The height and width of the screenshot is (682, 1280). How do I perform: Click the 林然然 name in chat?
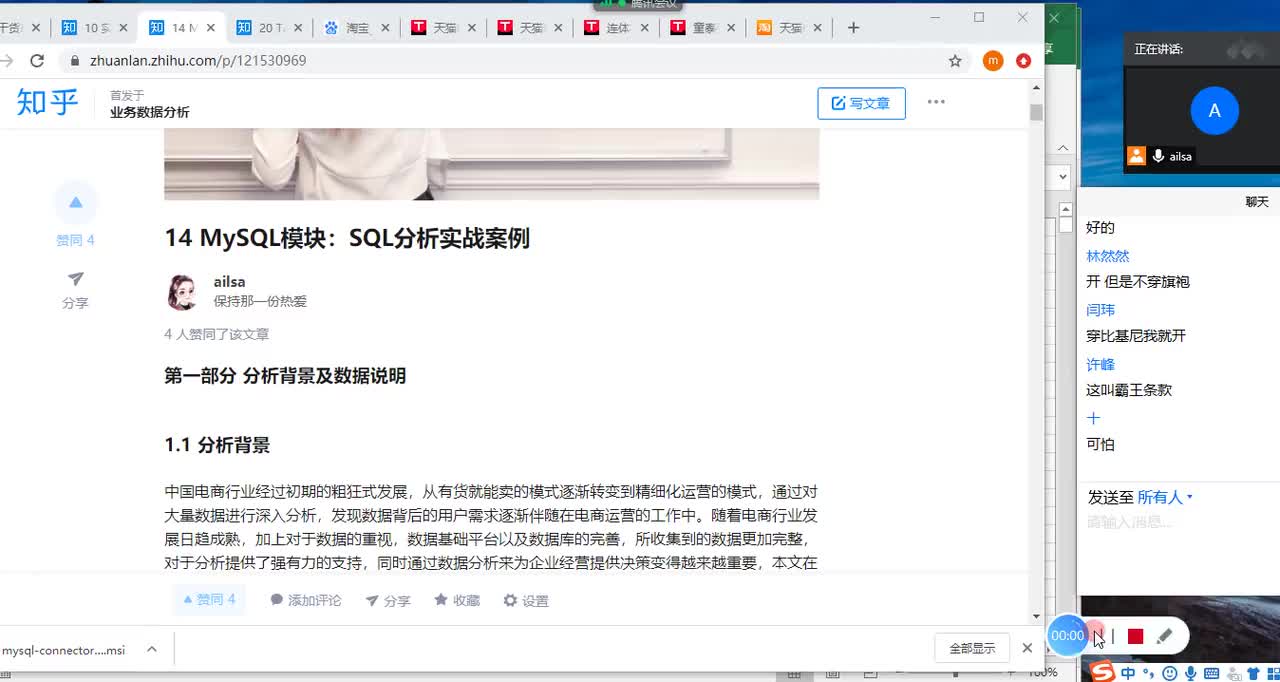pyautogui.click(x=1107, y=256)
